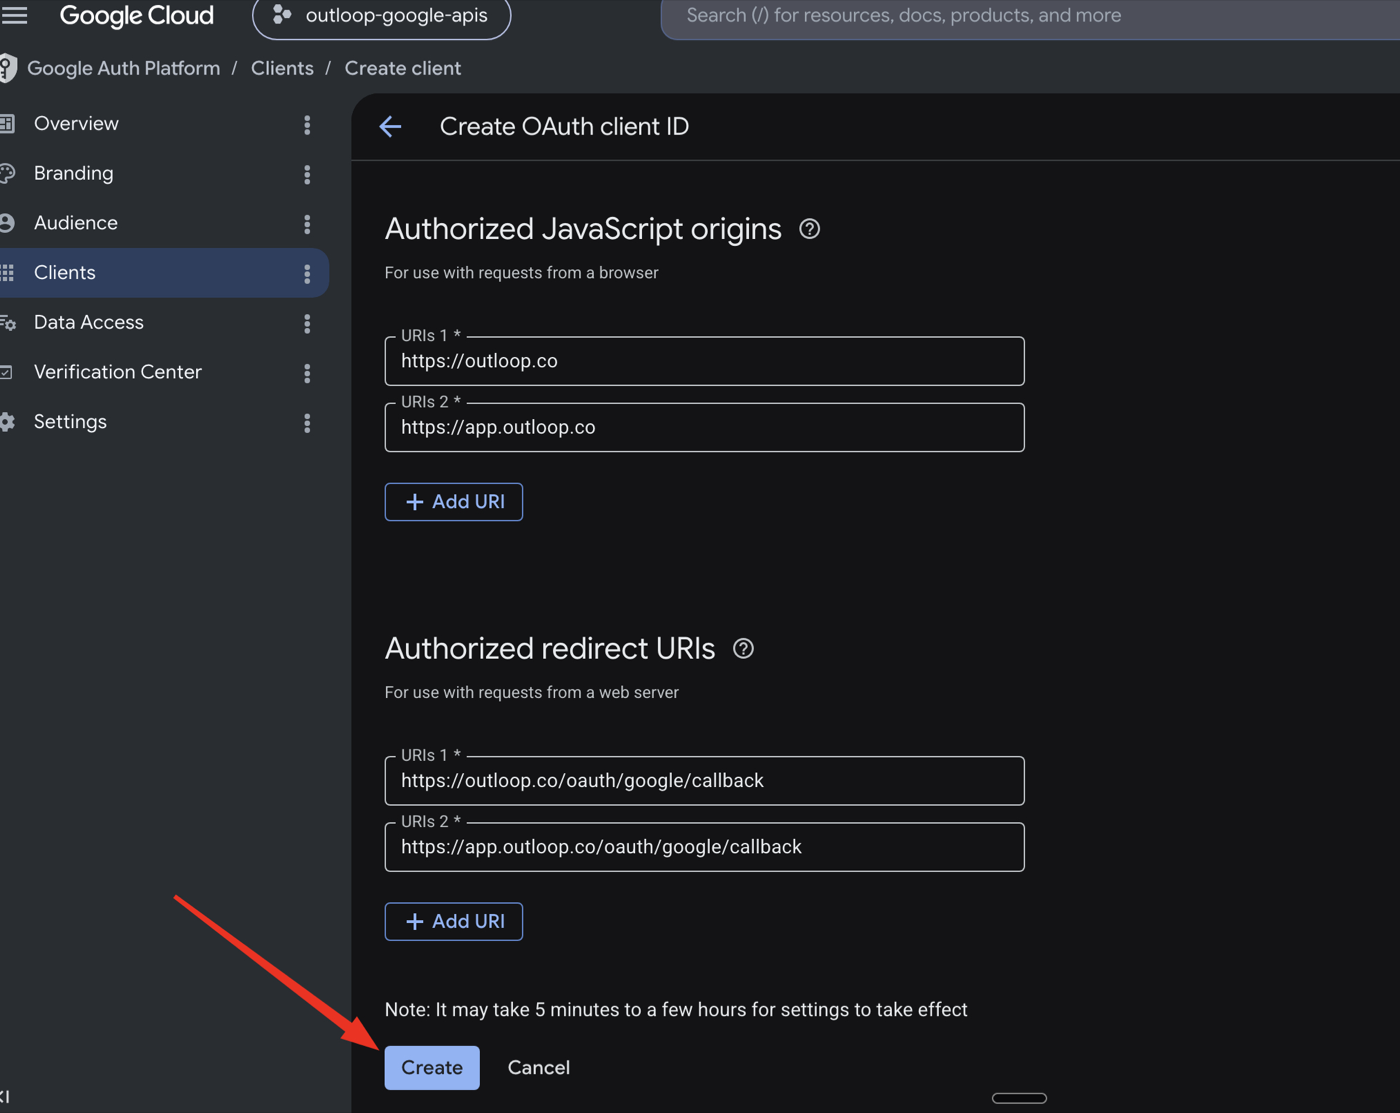Click the Verification Center checkmark icon
Image resolution: width=1400 pixels, height=1113 pixels.
(7, 372)
